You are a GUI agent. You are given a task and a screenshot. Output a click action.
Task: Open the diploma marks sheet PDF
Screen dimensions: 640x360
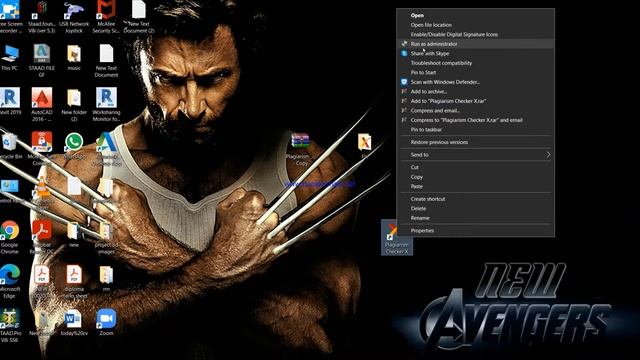tap(74, 282)
